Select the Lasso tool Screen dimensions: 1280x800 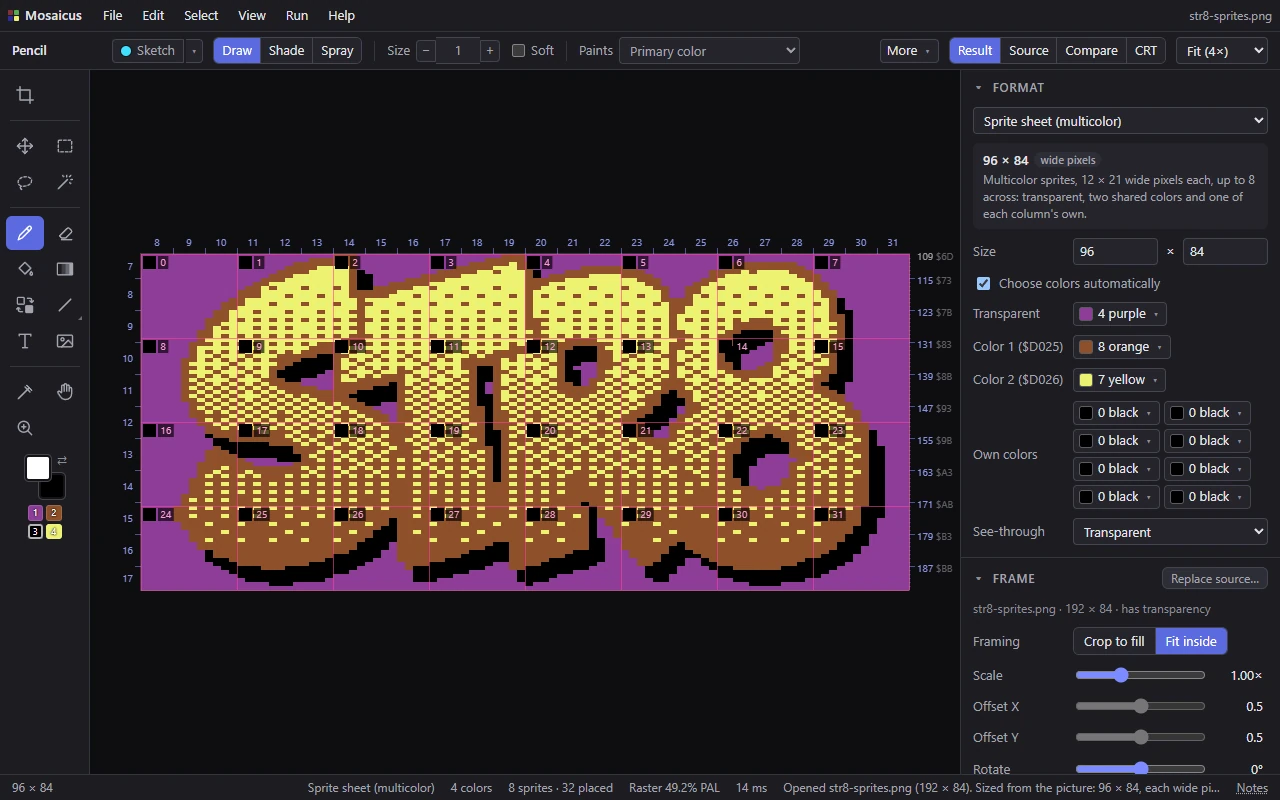tap(25, 182)
